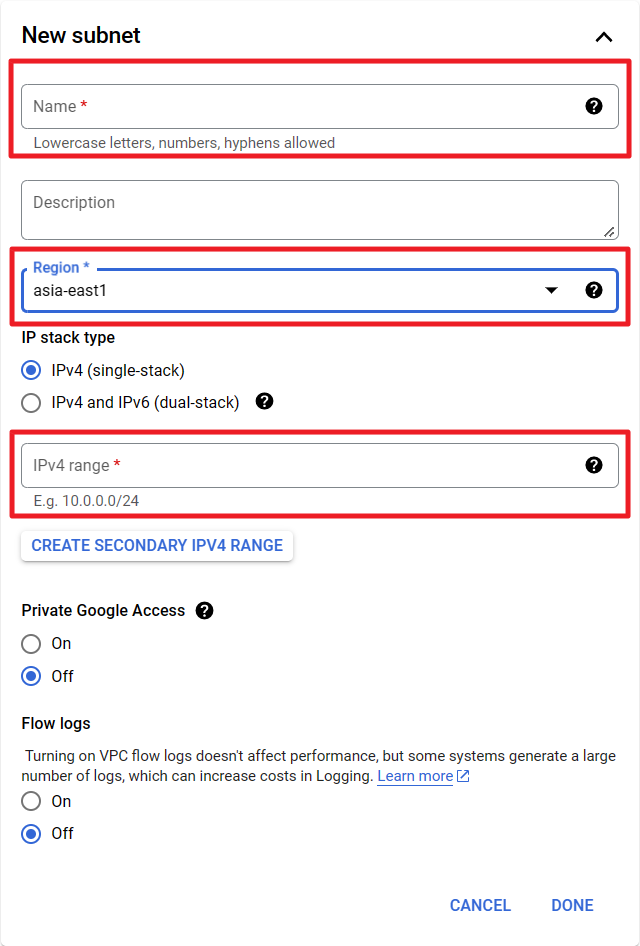This screenshot has height=946, width=640.
Task: Select Off for Flow logs
Action: pyautogui.click(x=32, y=833)
